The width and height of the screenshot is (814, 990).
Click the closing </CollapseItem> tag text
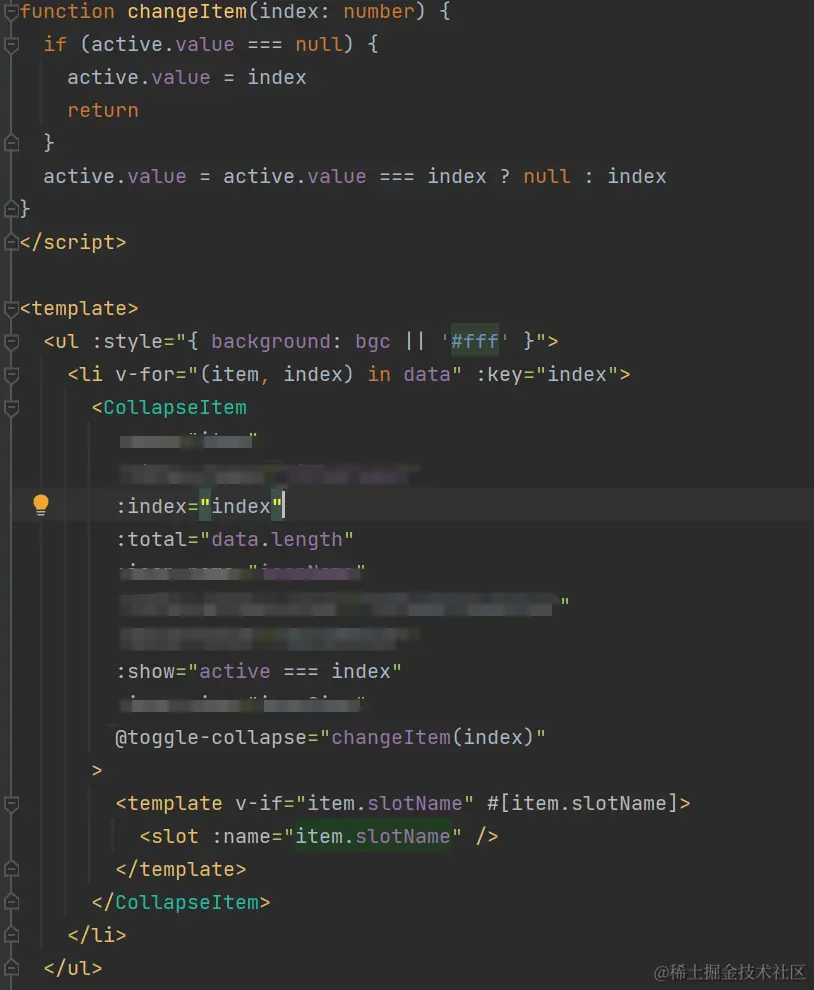coord(181,902)
